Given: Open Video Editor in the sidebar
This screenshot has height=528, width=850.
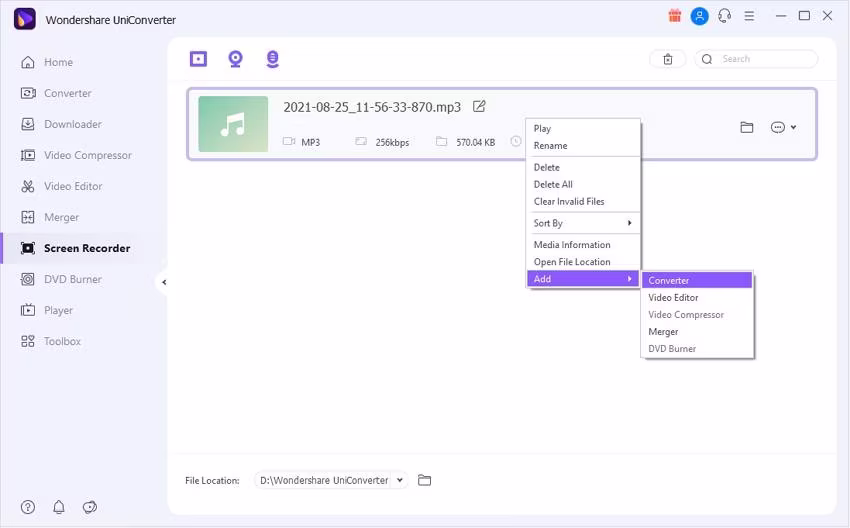Looking at the screenshot, I should [61, 186].
